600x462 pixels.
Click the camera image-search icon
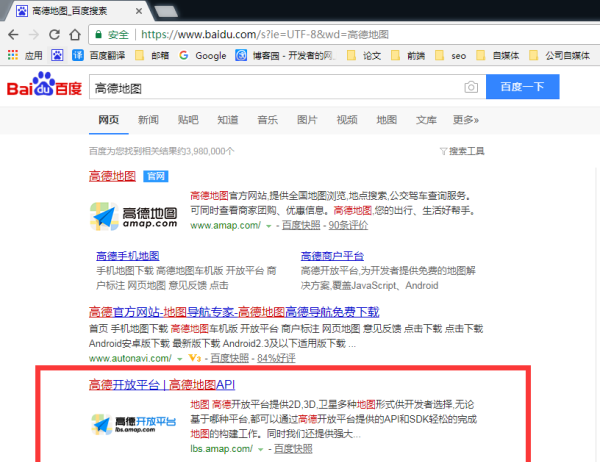pos(470,88)
